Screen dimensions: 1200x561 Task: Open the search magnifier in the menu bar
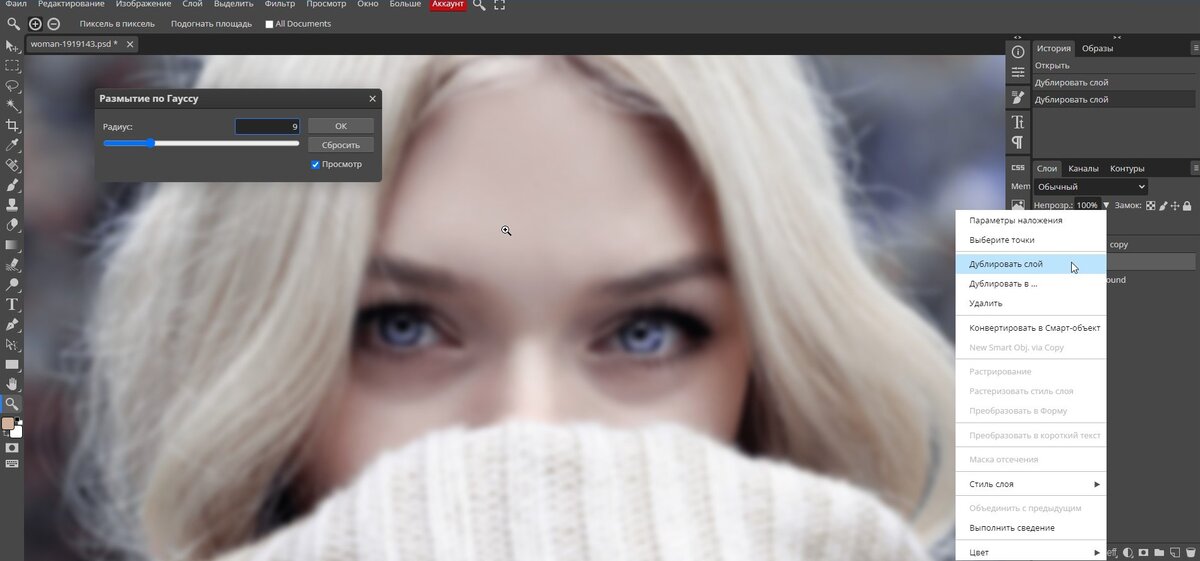pyautogui.click(x=479, y=5)
